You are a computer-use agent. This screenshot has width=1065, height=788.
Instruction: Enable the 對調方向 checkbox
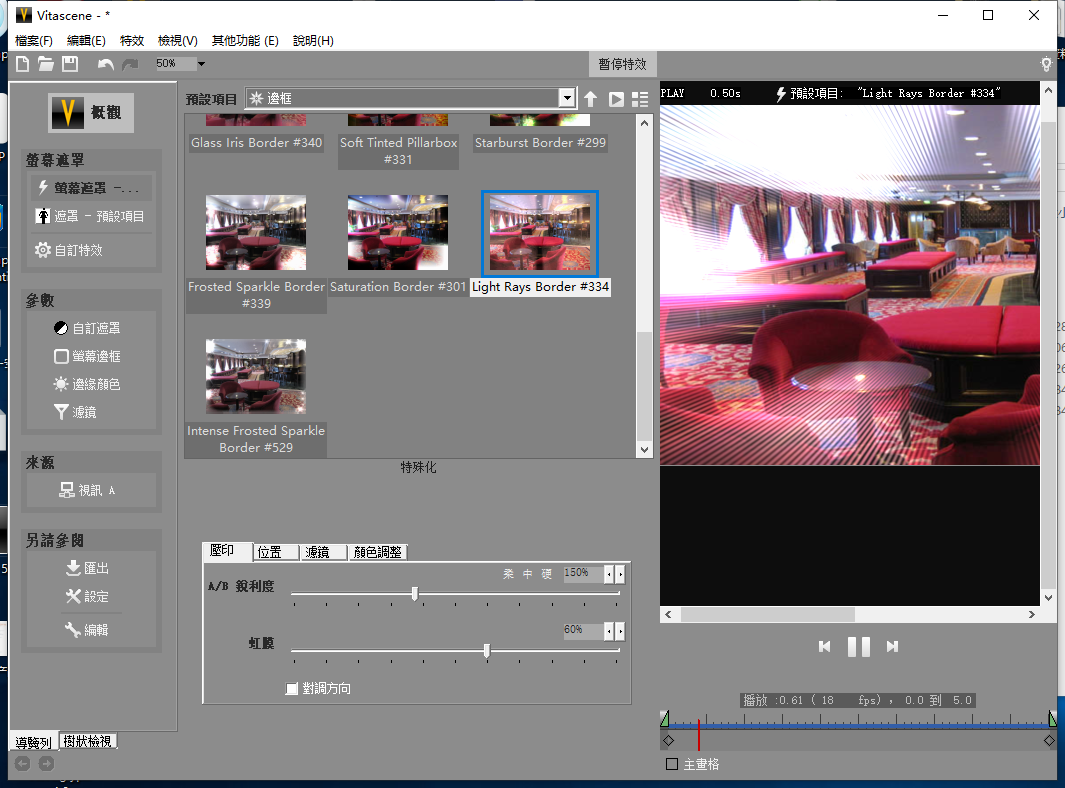point(293,688)
